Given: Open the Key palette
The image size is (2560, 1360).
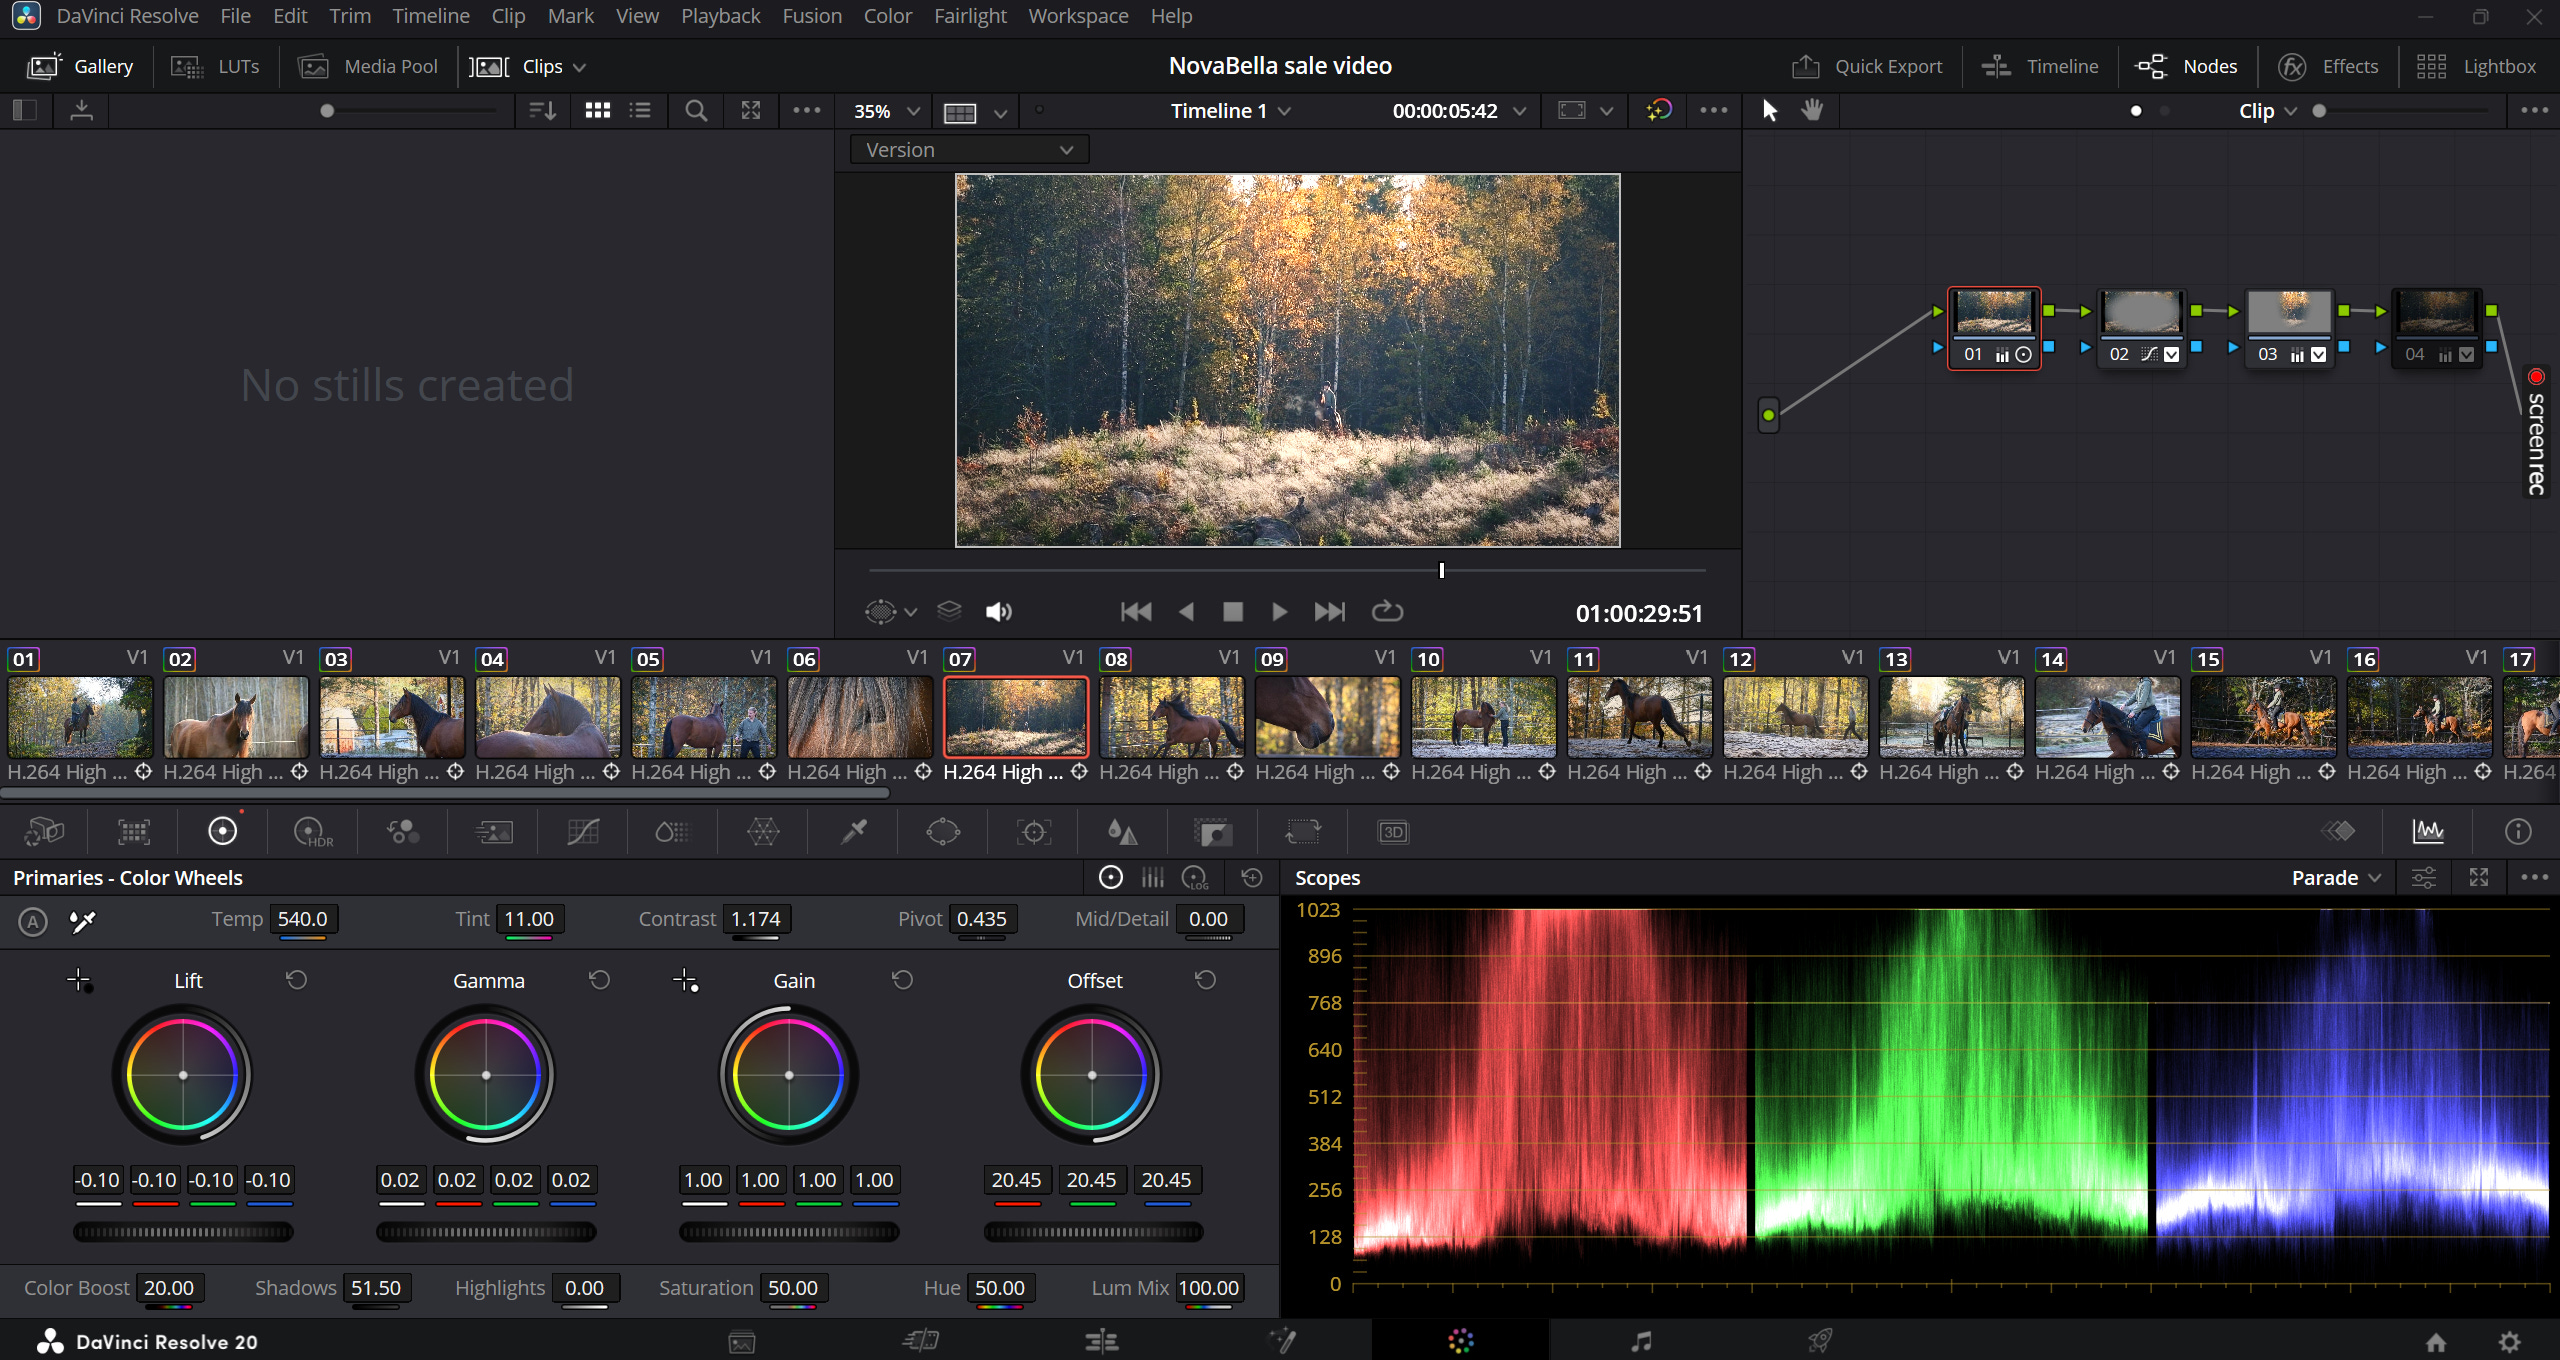Looking at the screenshot, I should pos(1213,832).
